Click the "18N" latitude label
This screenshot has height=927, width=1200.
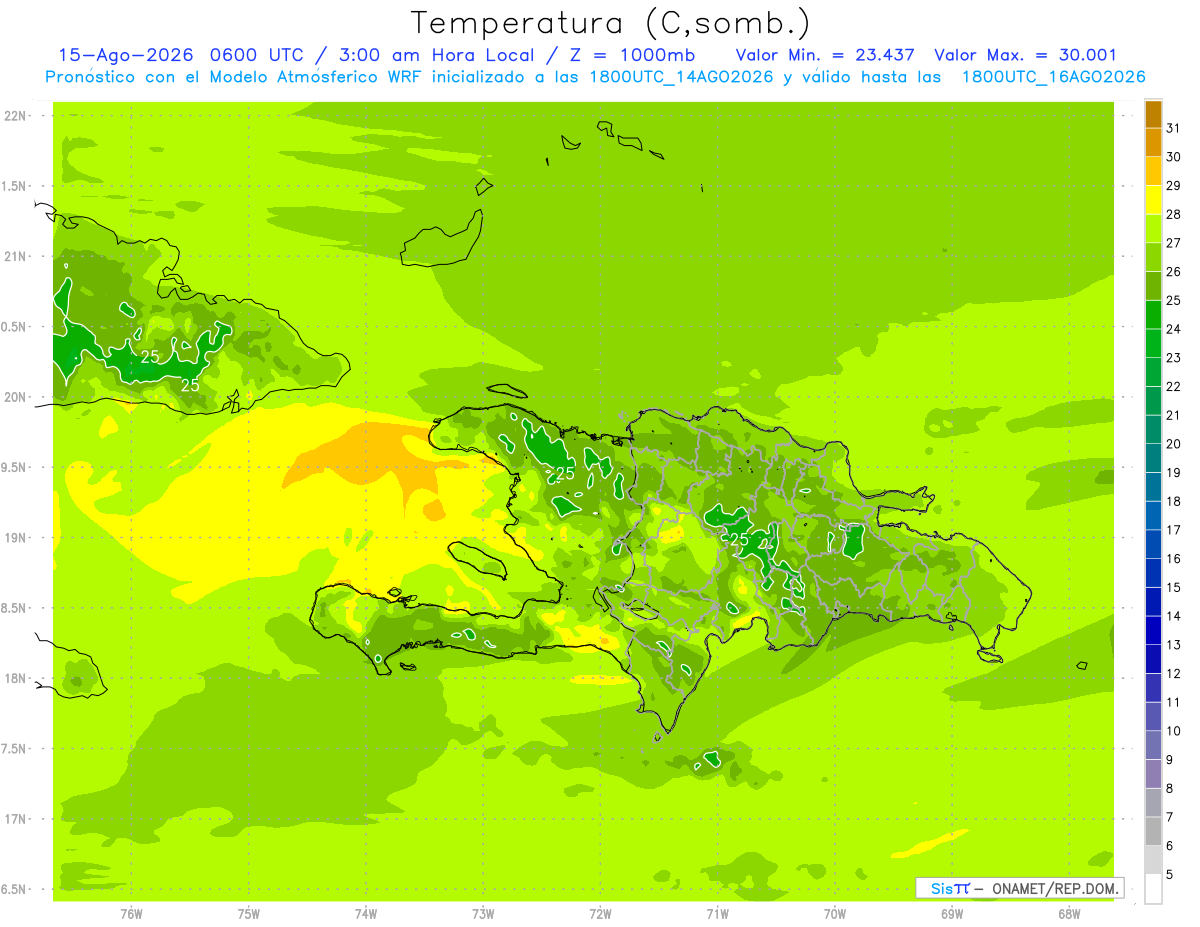pos(16,679)
